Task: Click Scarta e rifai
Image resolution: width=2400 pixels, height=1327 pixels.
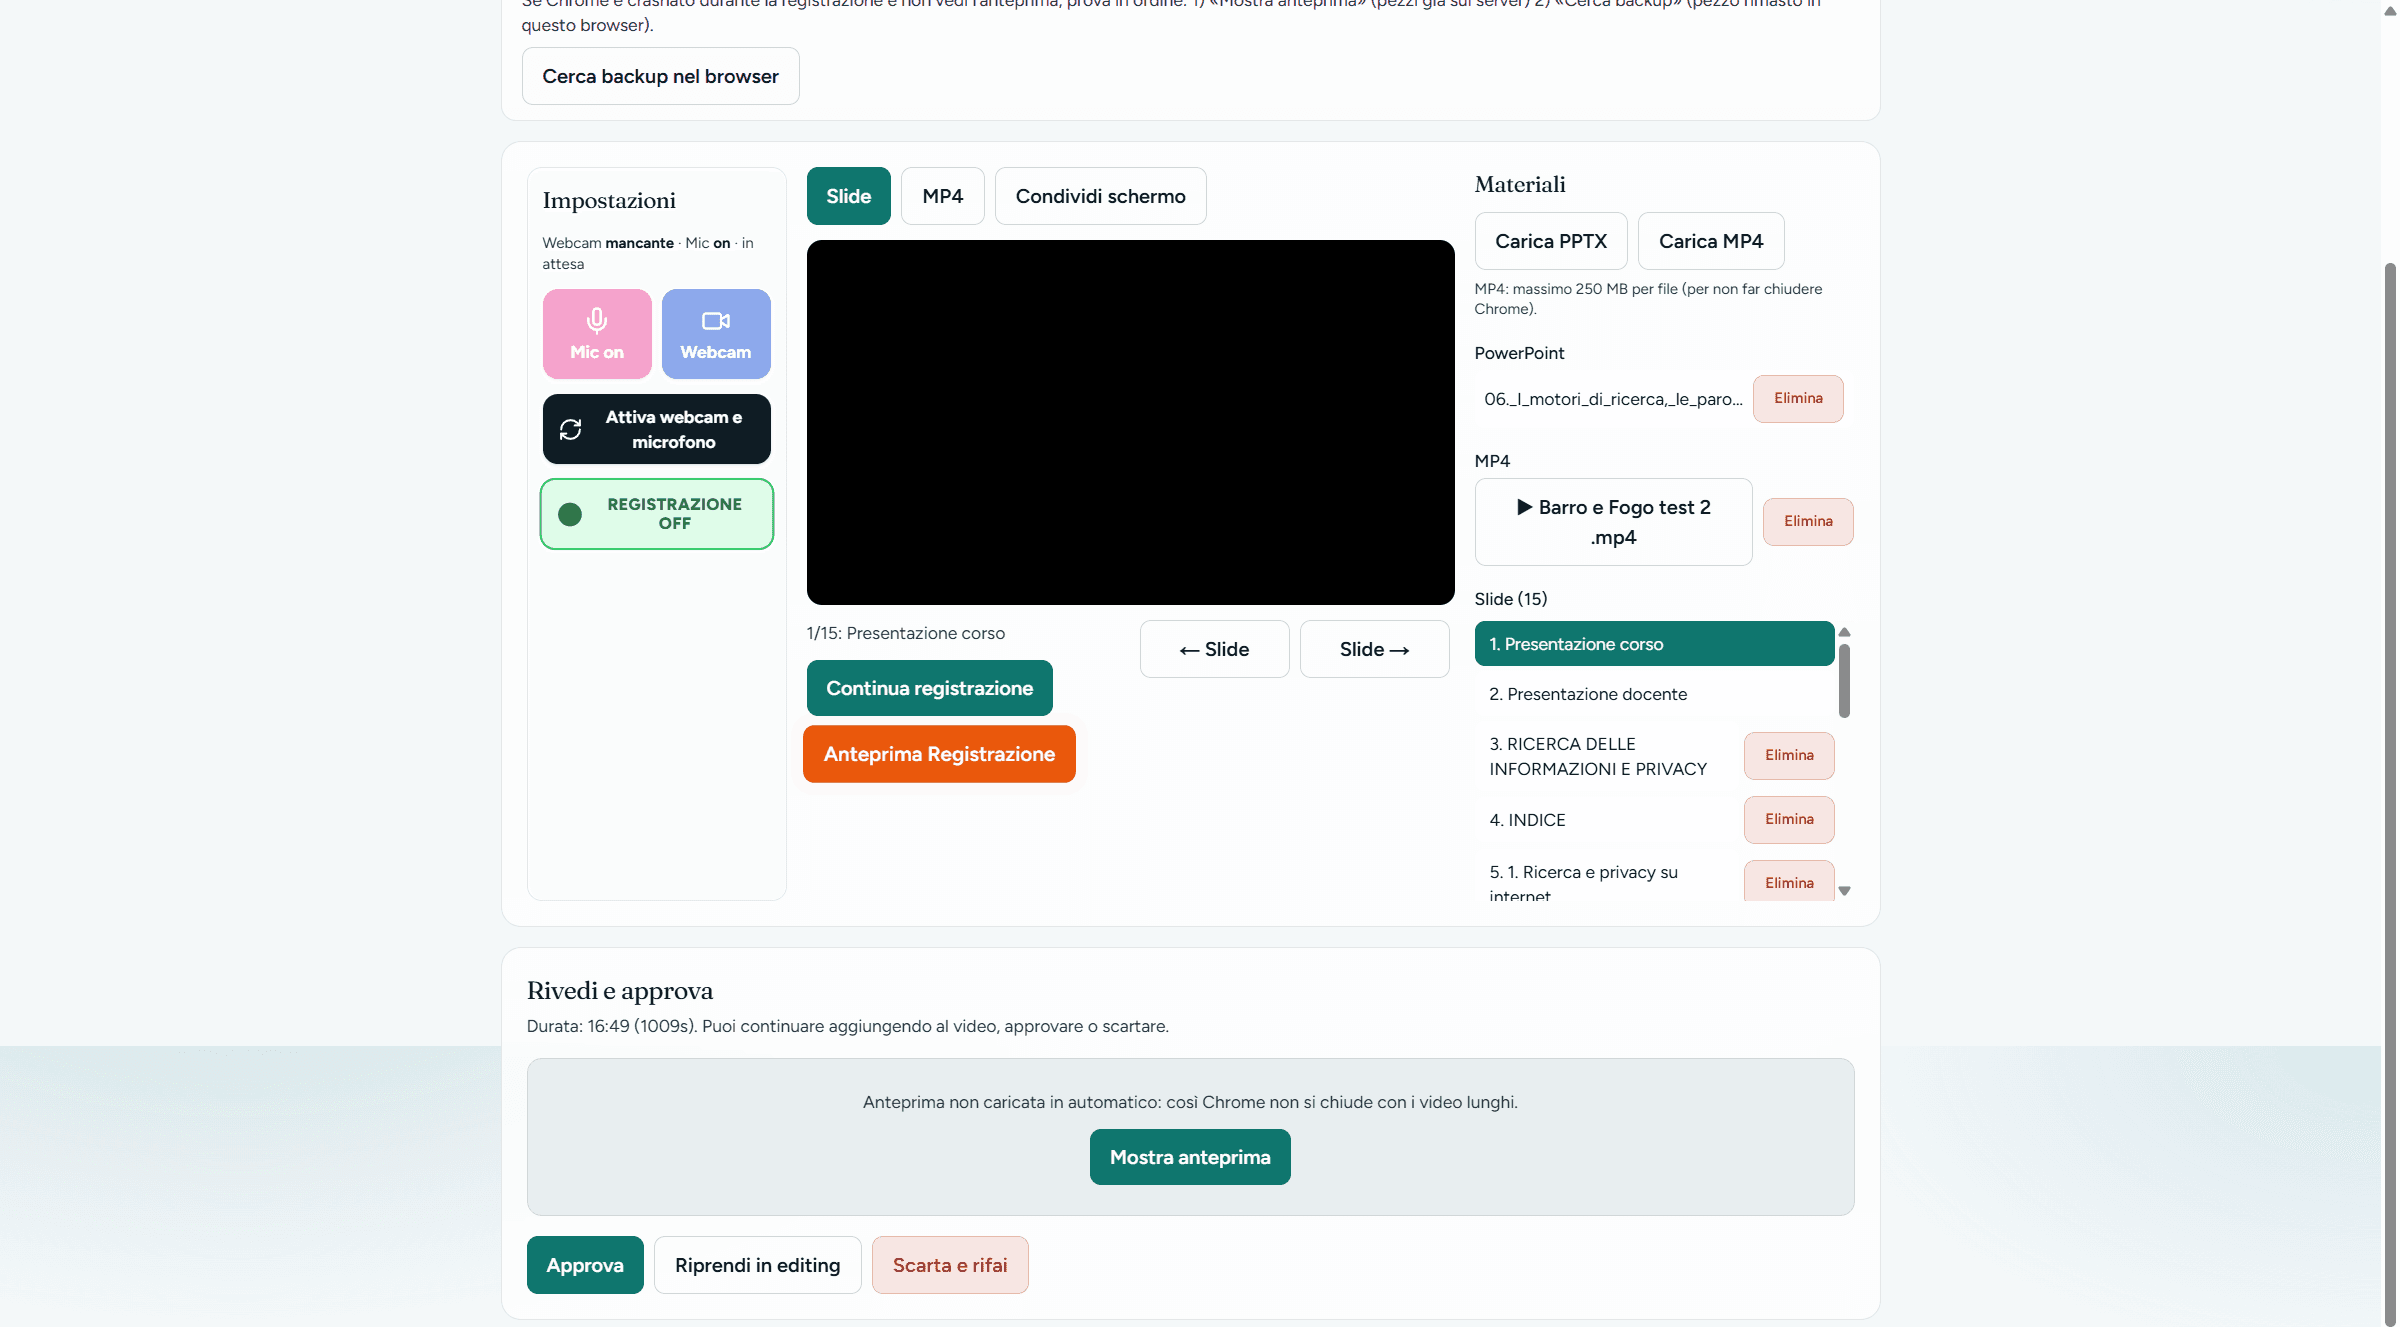Action: 950,1265
